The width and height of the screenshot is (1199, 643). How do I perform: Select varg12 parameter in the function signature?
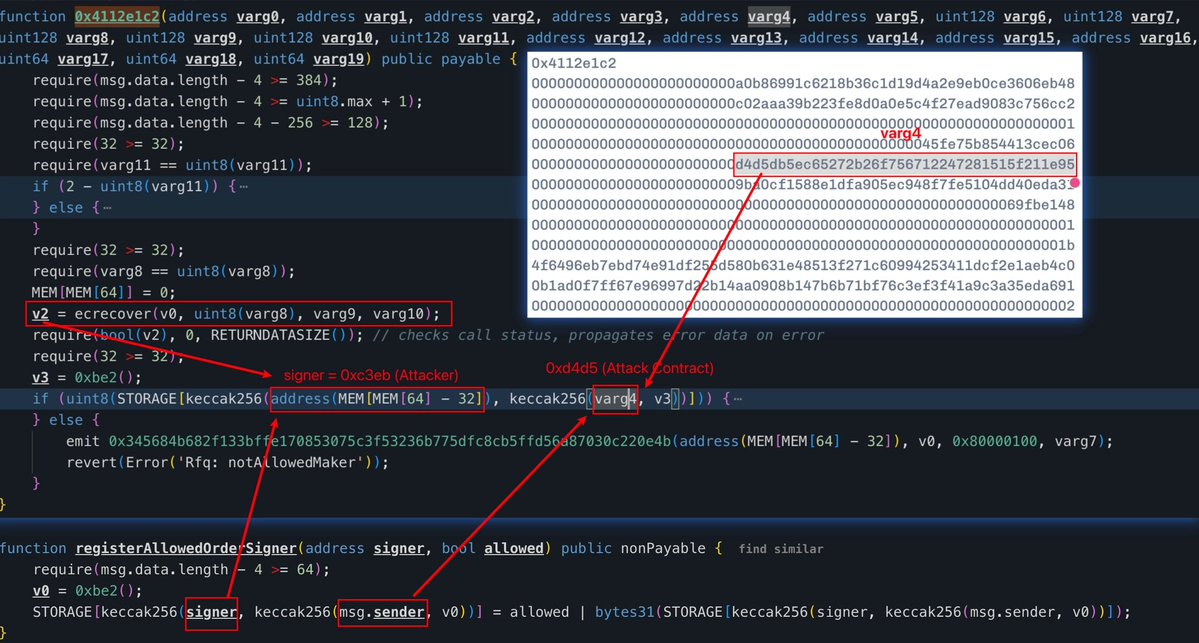pyautogui.click(x=619, y=37)
